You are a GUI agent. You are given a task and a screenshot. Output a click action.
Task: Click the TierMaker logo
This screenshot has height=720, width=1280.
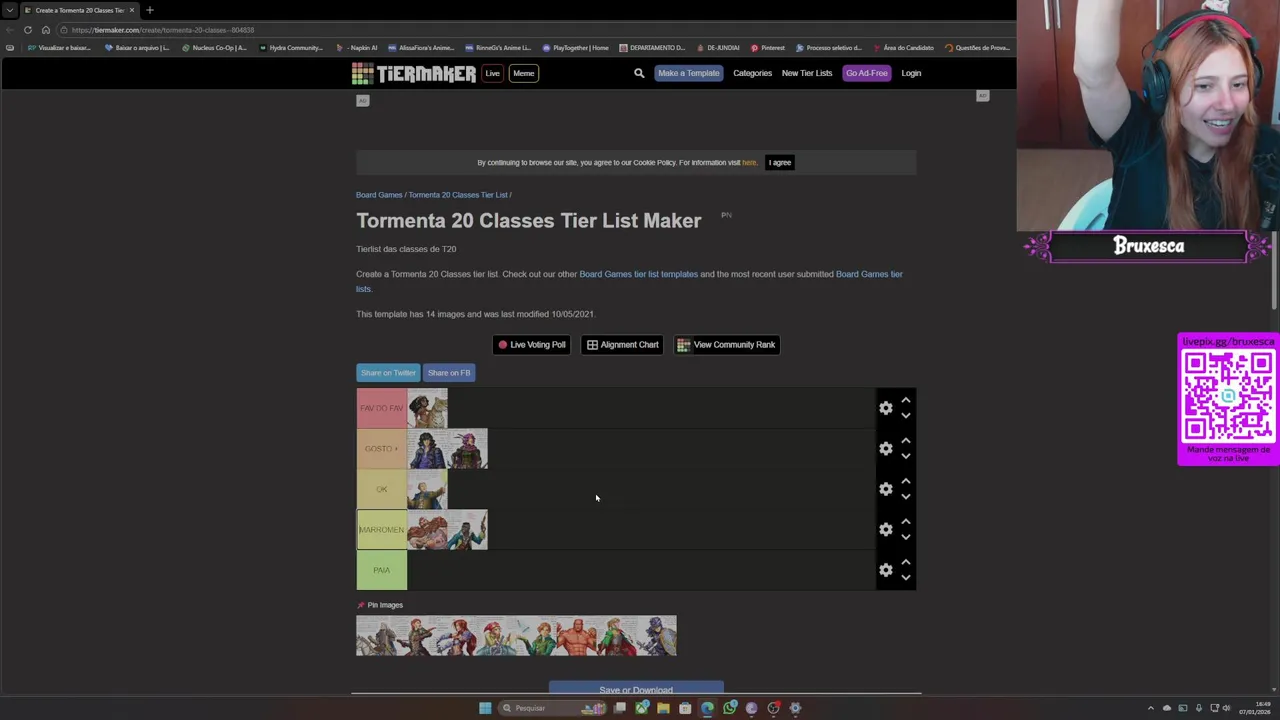tap(413, 73)
